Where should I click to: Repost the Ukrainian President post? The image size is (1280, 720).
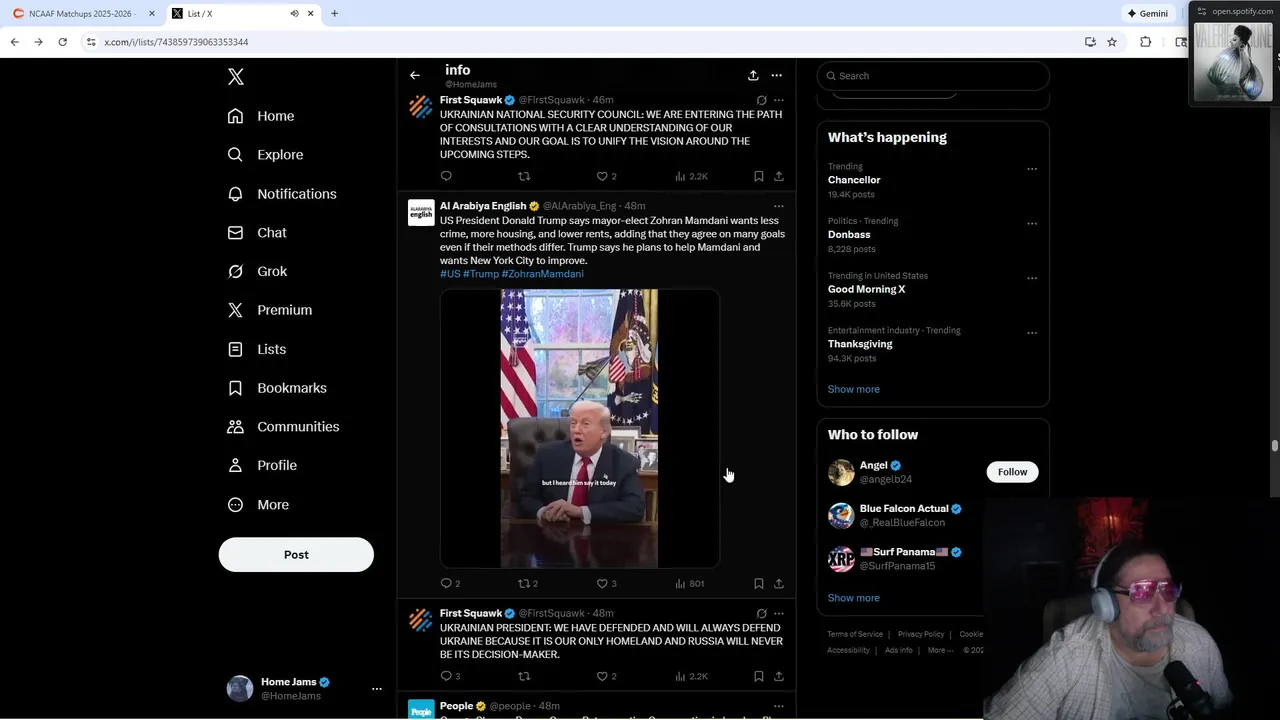click(524, 676)
